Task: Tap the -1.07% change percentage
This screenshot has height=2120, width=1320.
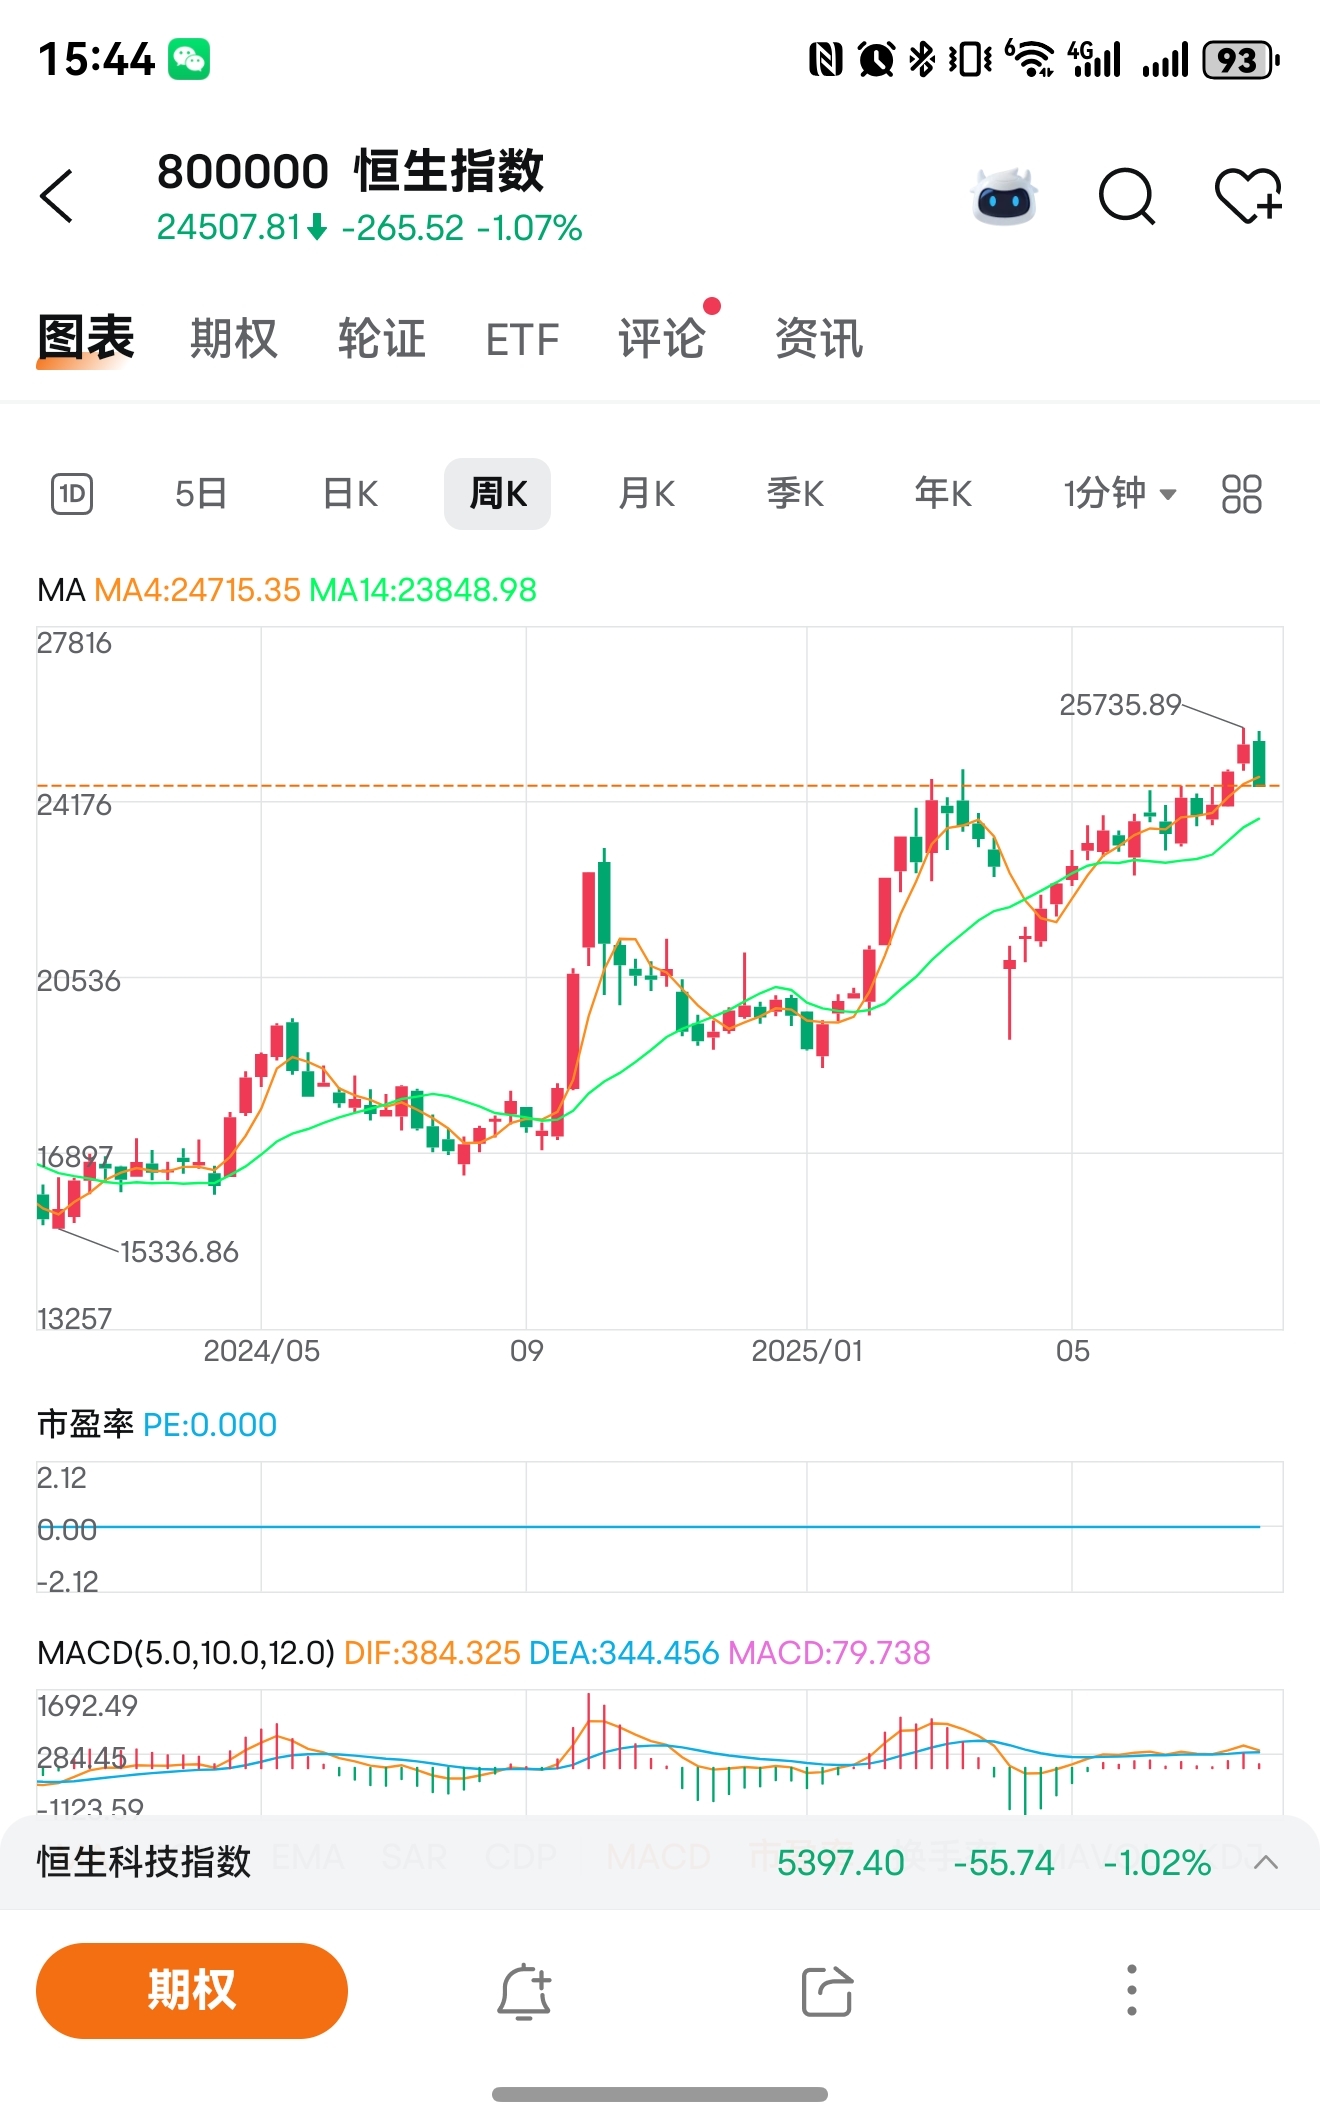Action: (x=529, y=228)
